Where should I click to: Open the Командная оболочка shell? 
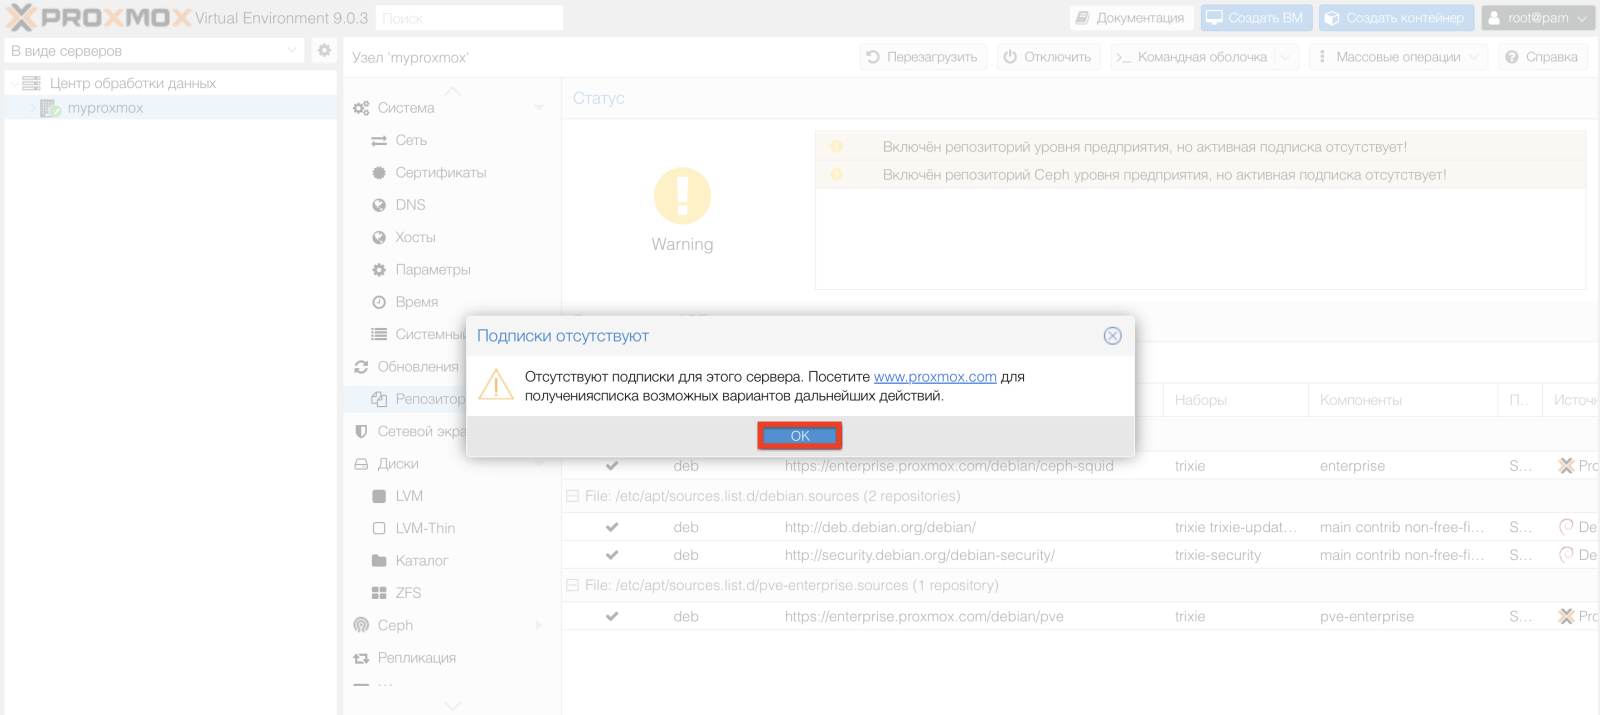click(x=1192, y=57)
